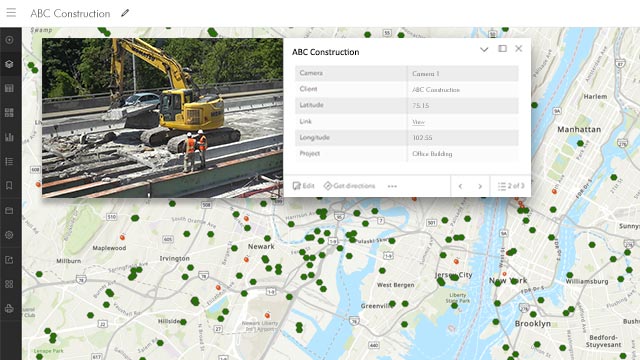Open the Charts panel icon
Screen dimensions: 640x360
(x=9, y=137)
